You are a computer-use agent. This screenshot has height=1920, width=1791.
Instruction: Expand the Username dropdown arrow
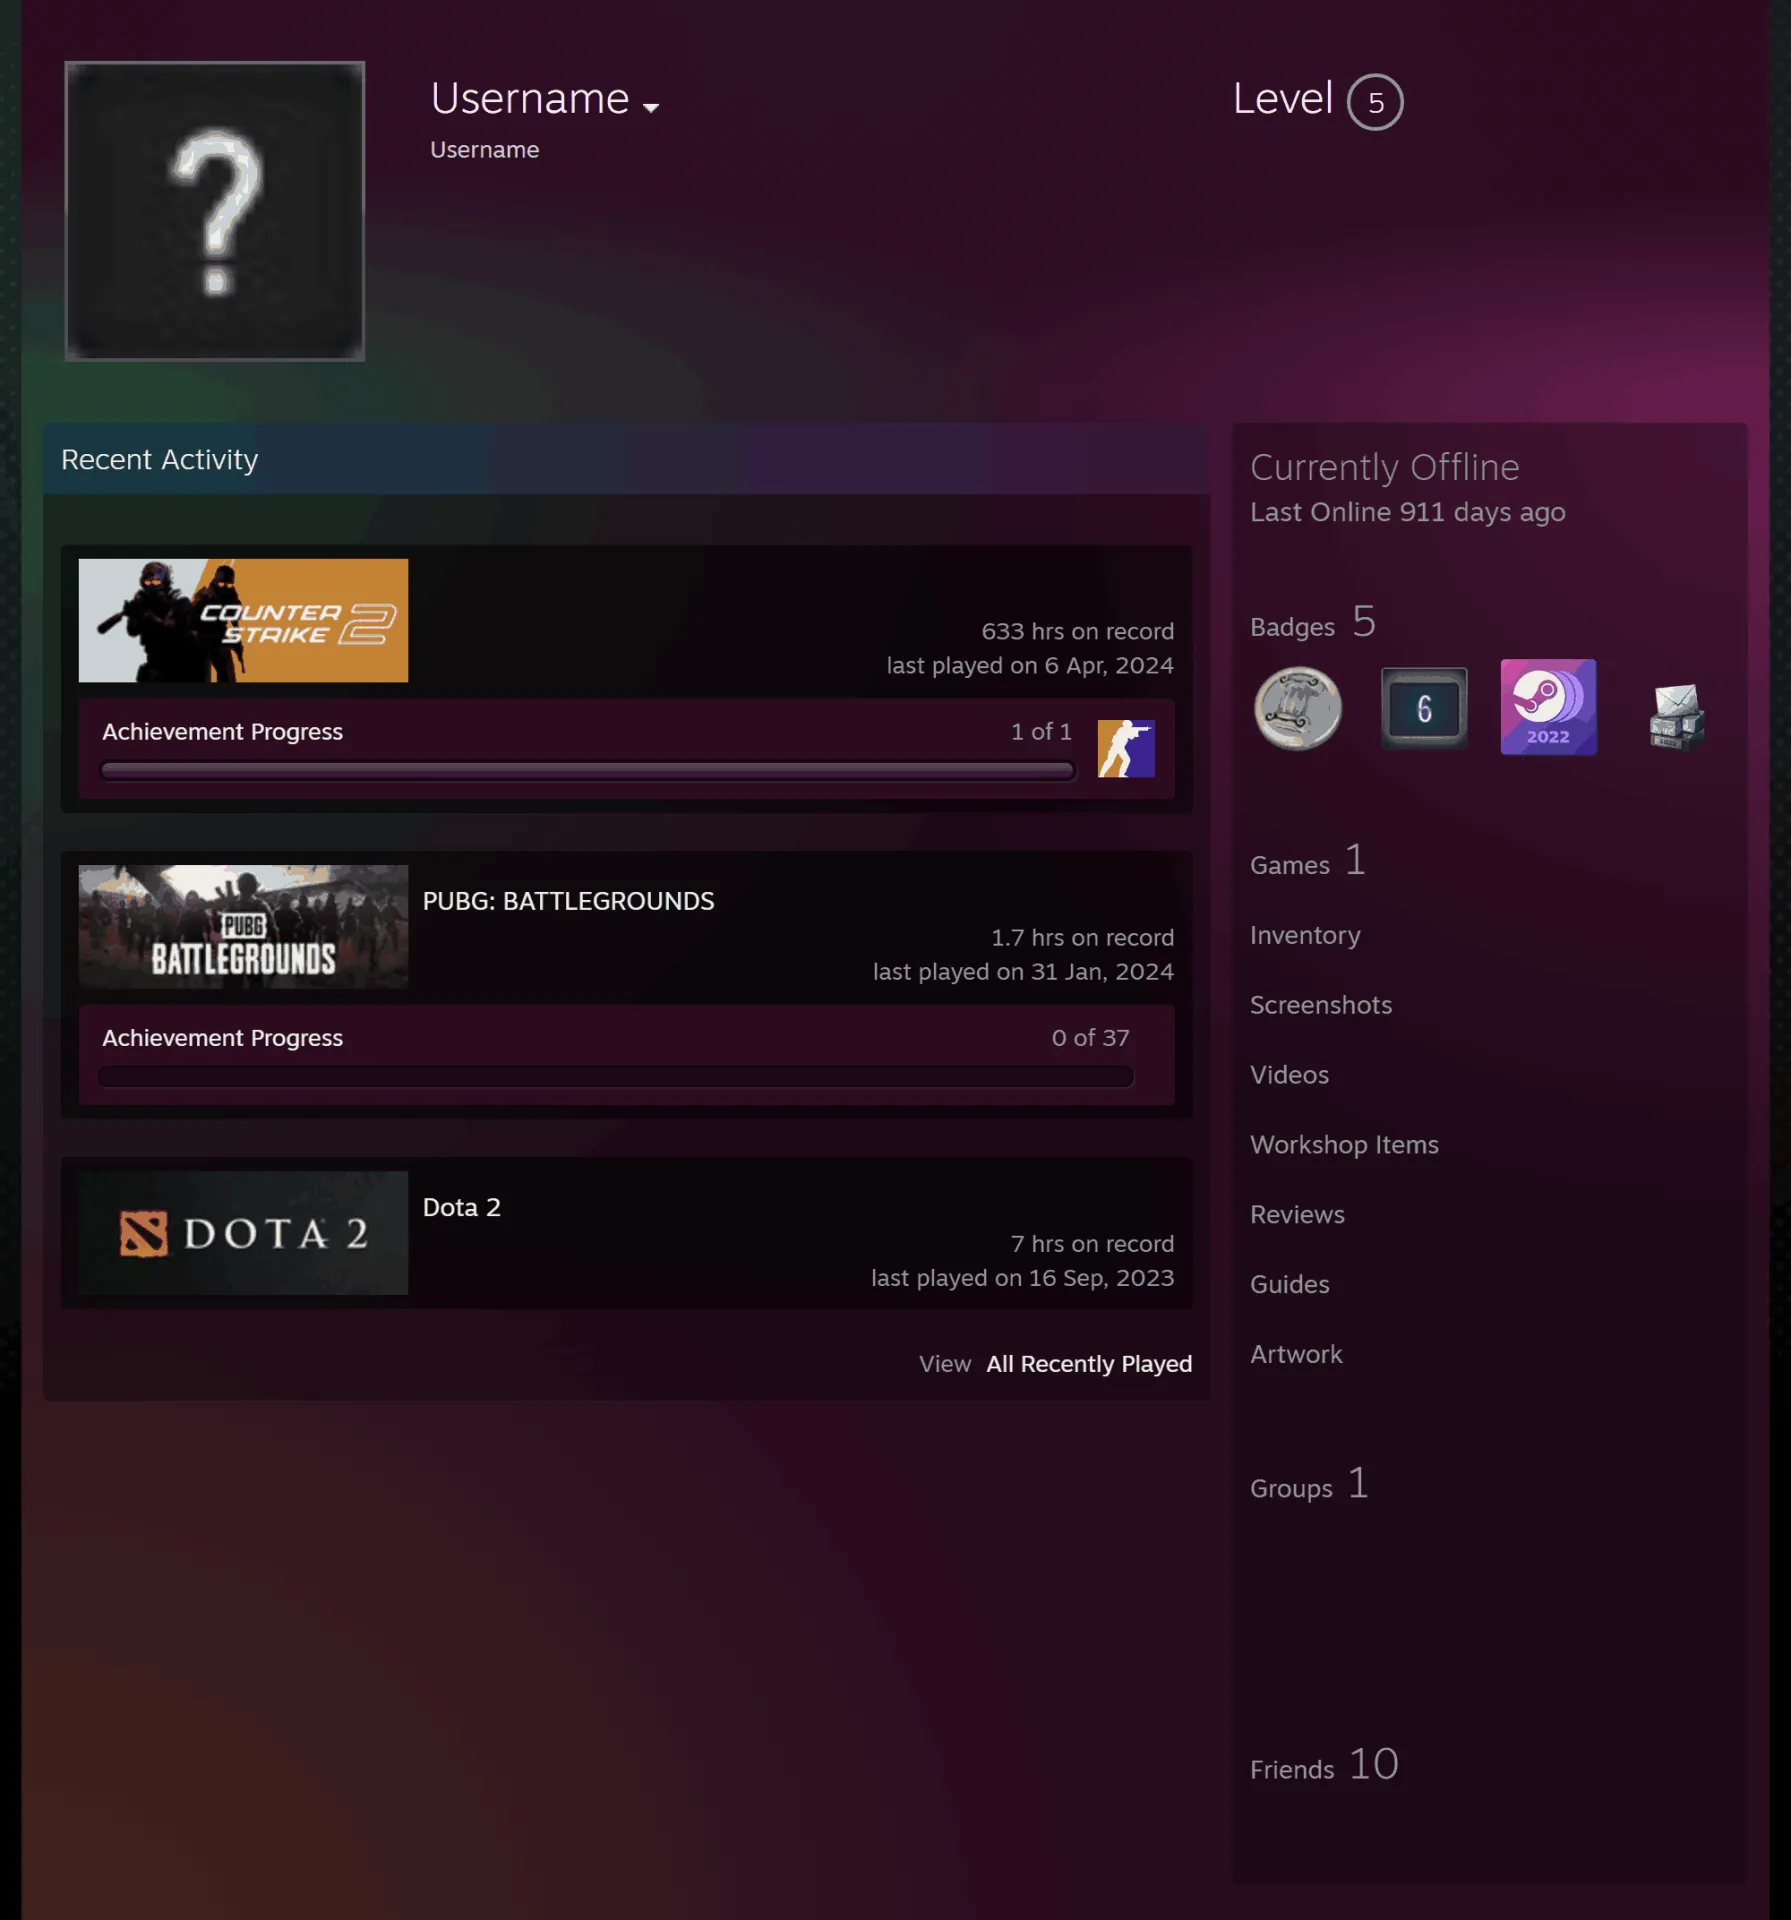click(x=651, y=107)
